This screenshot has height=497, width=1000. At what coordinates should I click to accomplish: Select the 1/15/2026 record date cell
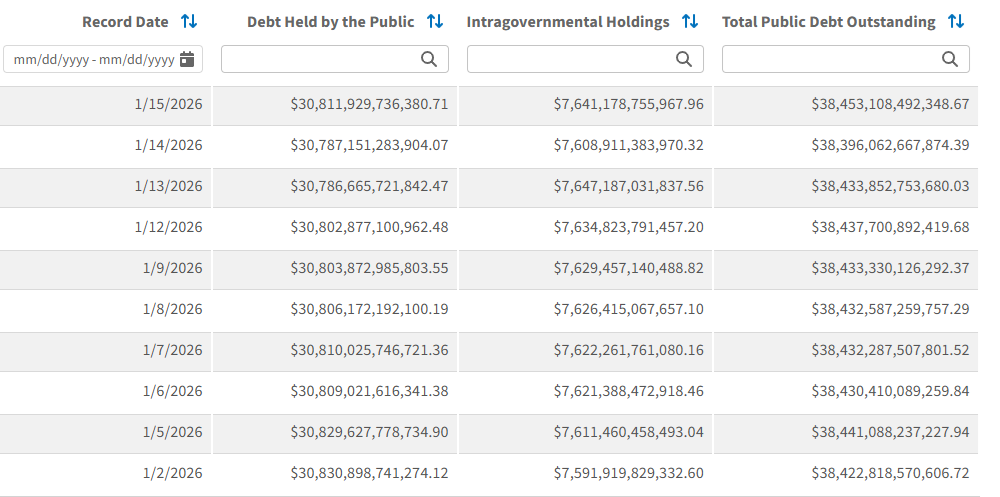click(168, 104)
